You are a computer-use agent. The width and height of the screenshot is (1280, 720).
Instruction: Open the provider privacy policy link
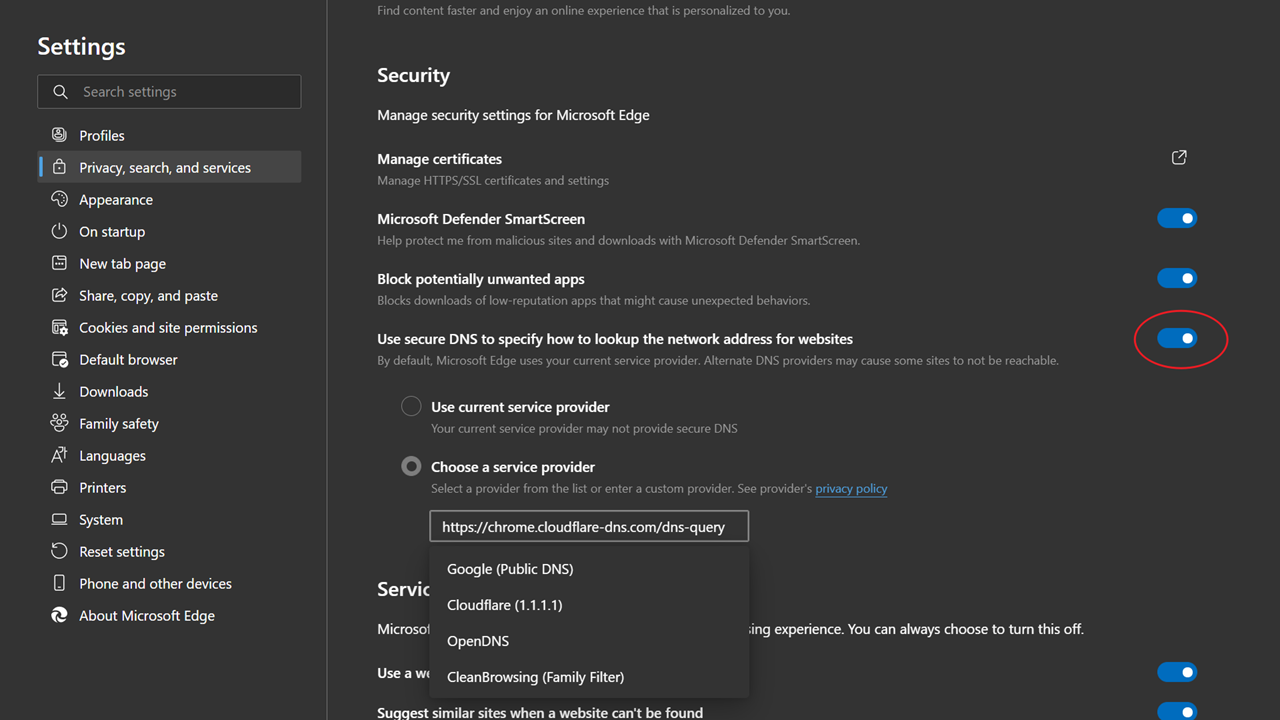pos(851,489)
